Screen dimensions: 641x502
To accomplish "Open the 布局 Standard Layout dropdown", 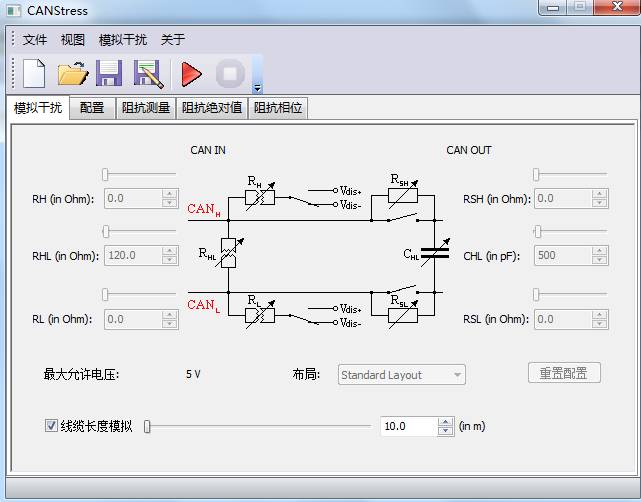I will coord(402,375).
